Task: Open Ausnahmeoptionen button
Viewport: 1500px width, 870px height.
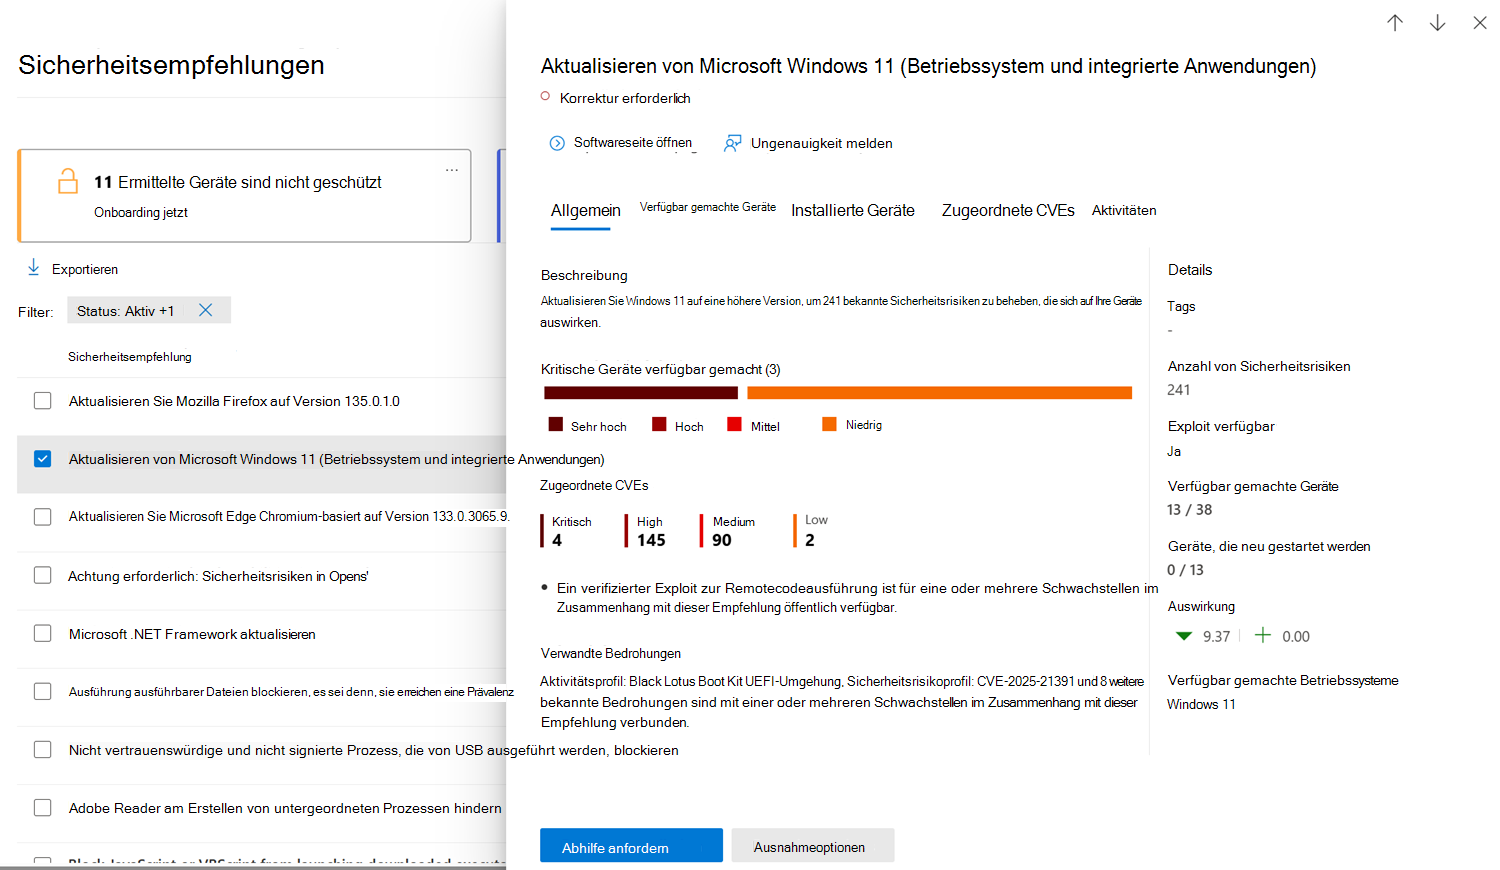Action: pyautogui.click(x=812, y=845)
